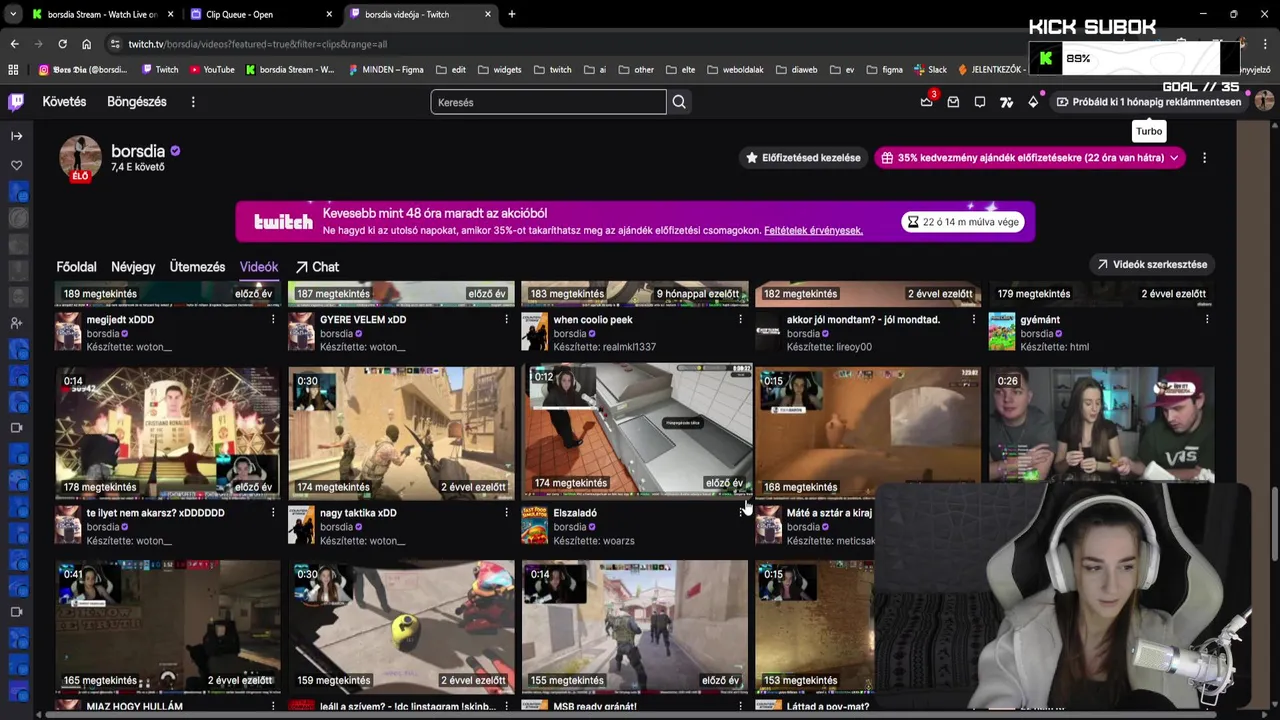Switch to the Ütemezés channel tab
Screen dimensions: 1280x720
point(197,267)
